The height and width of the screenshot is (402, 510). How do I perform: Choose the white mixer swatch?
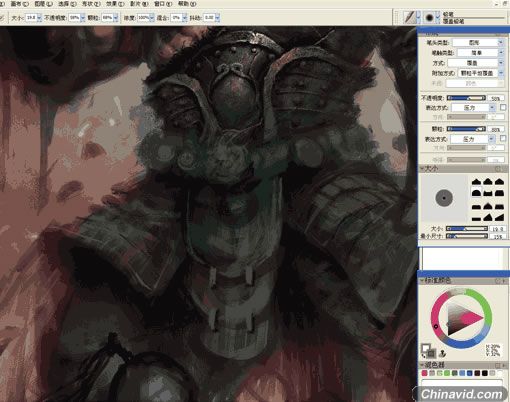click(500, 373)
